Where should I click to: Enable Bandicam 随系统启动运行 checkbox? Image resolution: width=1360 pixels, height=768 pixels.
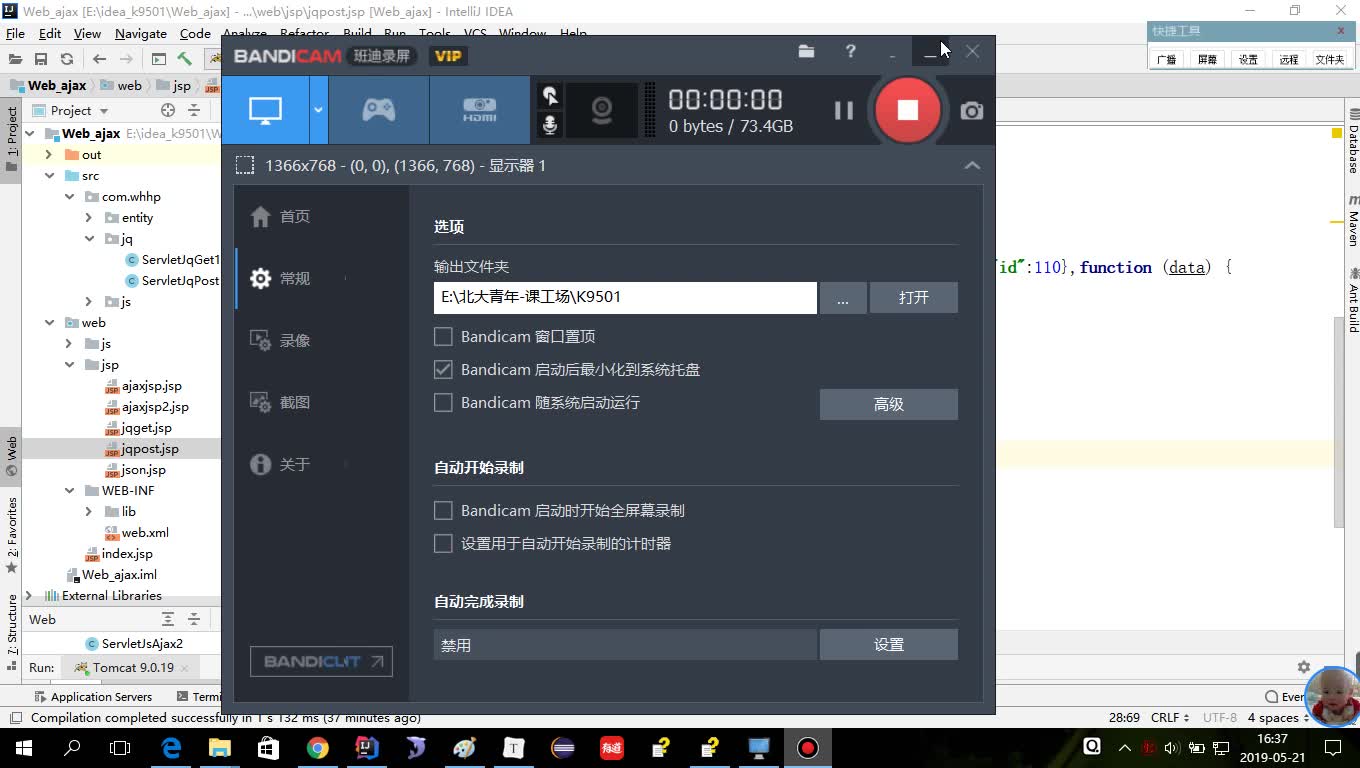tap(443, 403)
